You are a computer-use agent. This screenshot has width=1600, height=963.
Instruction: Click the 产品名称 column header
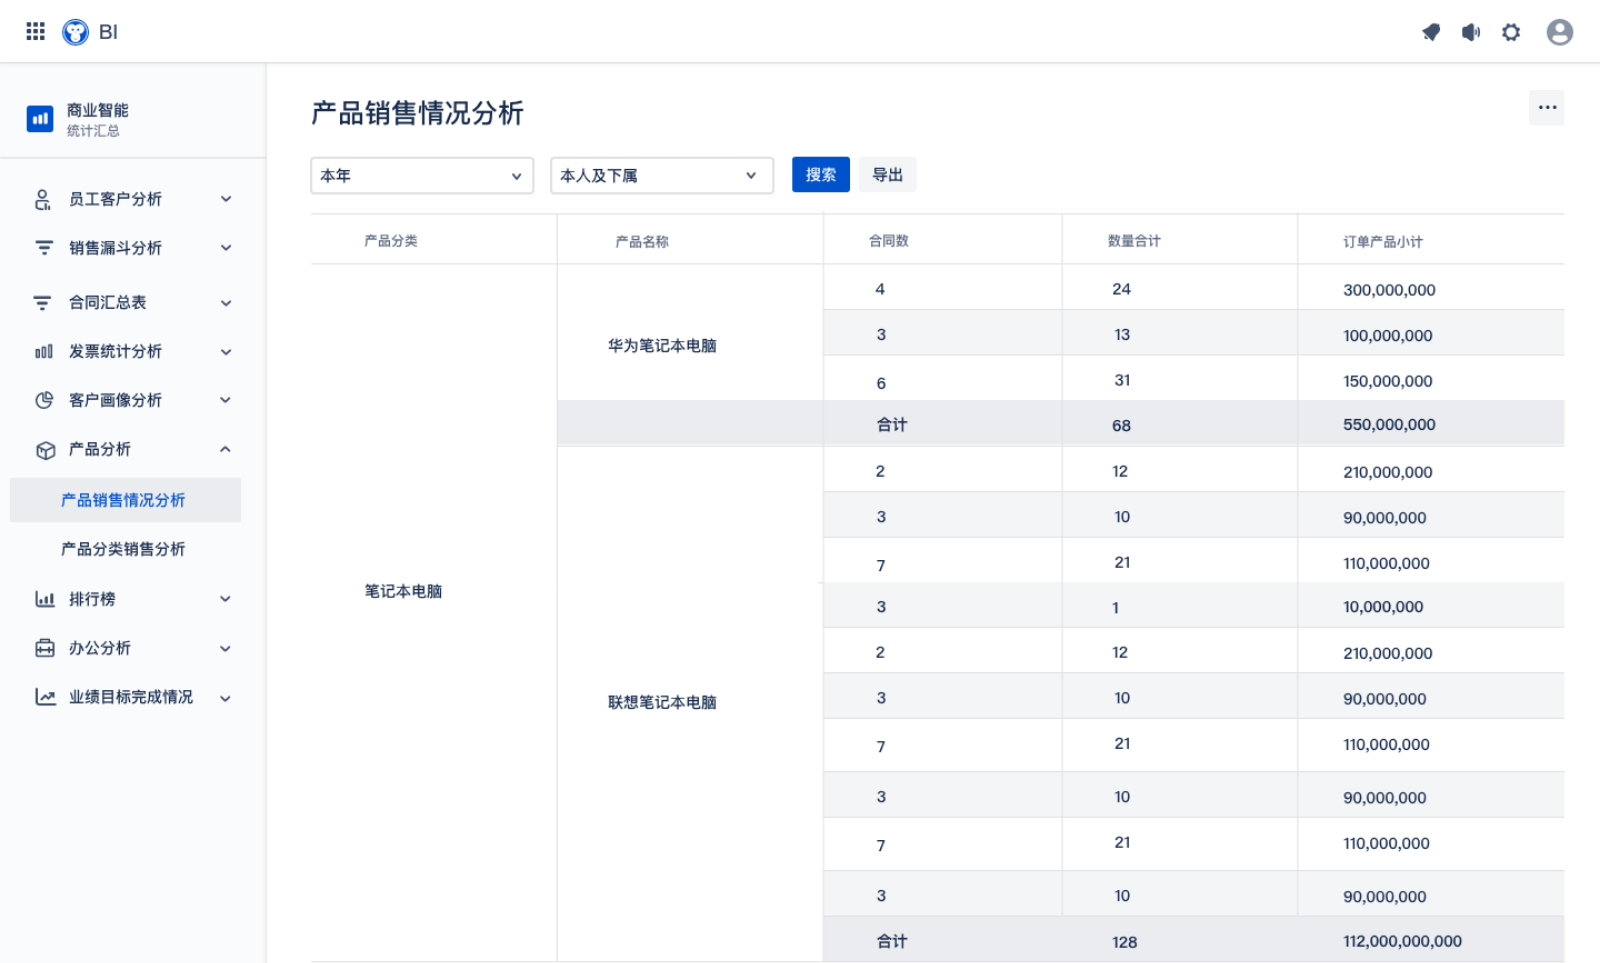642,242
